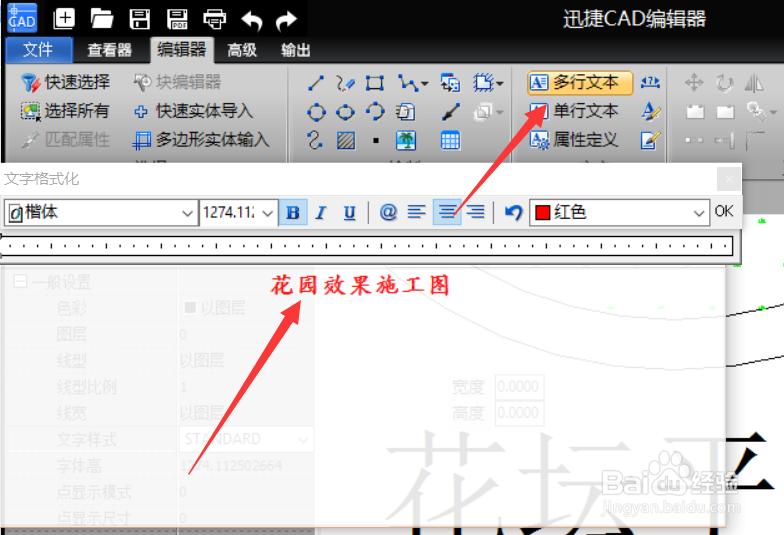Click the 单行文本 button

pyautogui.click(x=574, y=111)
